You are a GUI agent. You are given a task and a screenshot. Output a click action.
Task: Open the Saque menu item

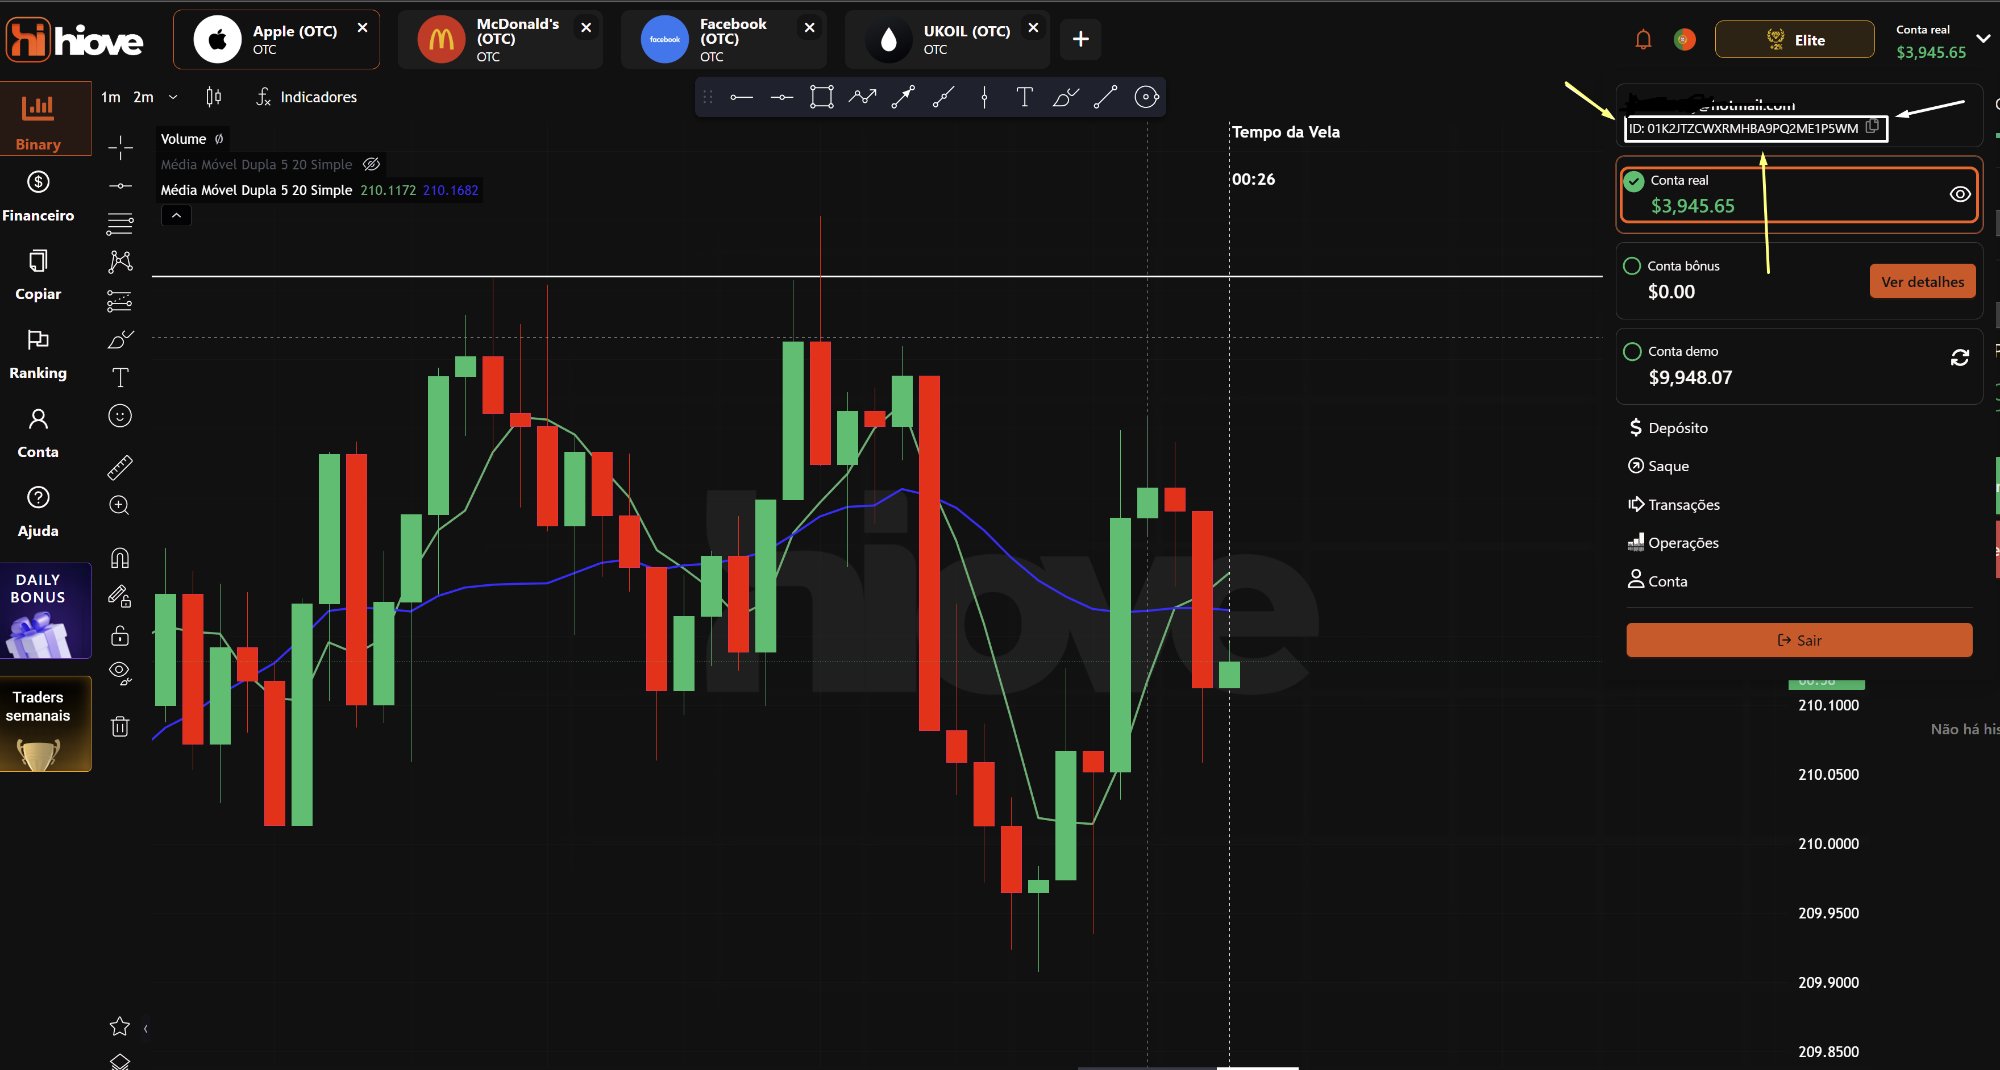click(x=1667, y=466)
